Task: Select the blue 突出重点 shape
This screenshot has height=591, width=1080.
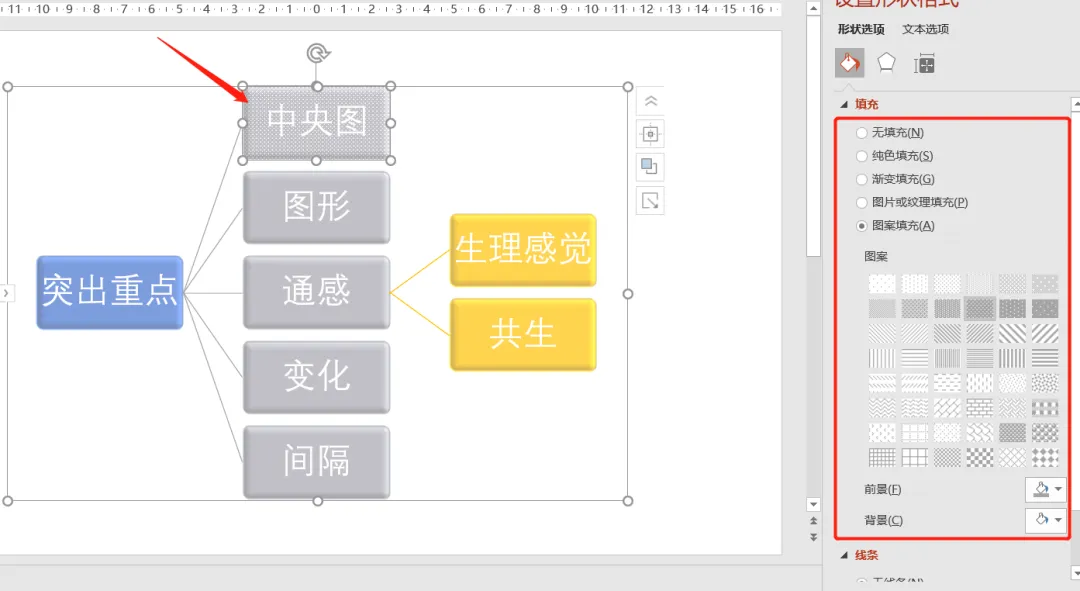Action: pyautogui.click(x=110, y=292)
